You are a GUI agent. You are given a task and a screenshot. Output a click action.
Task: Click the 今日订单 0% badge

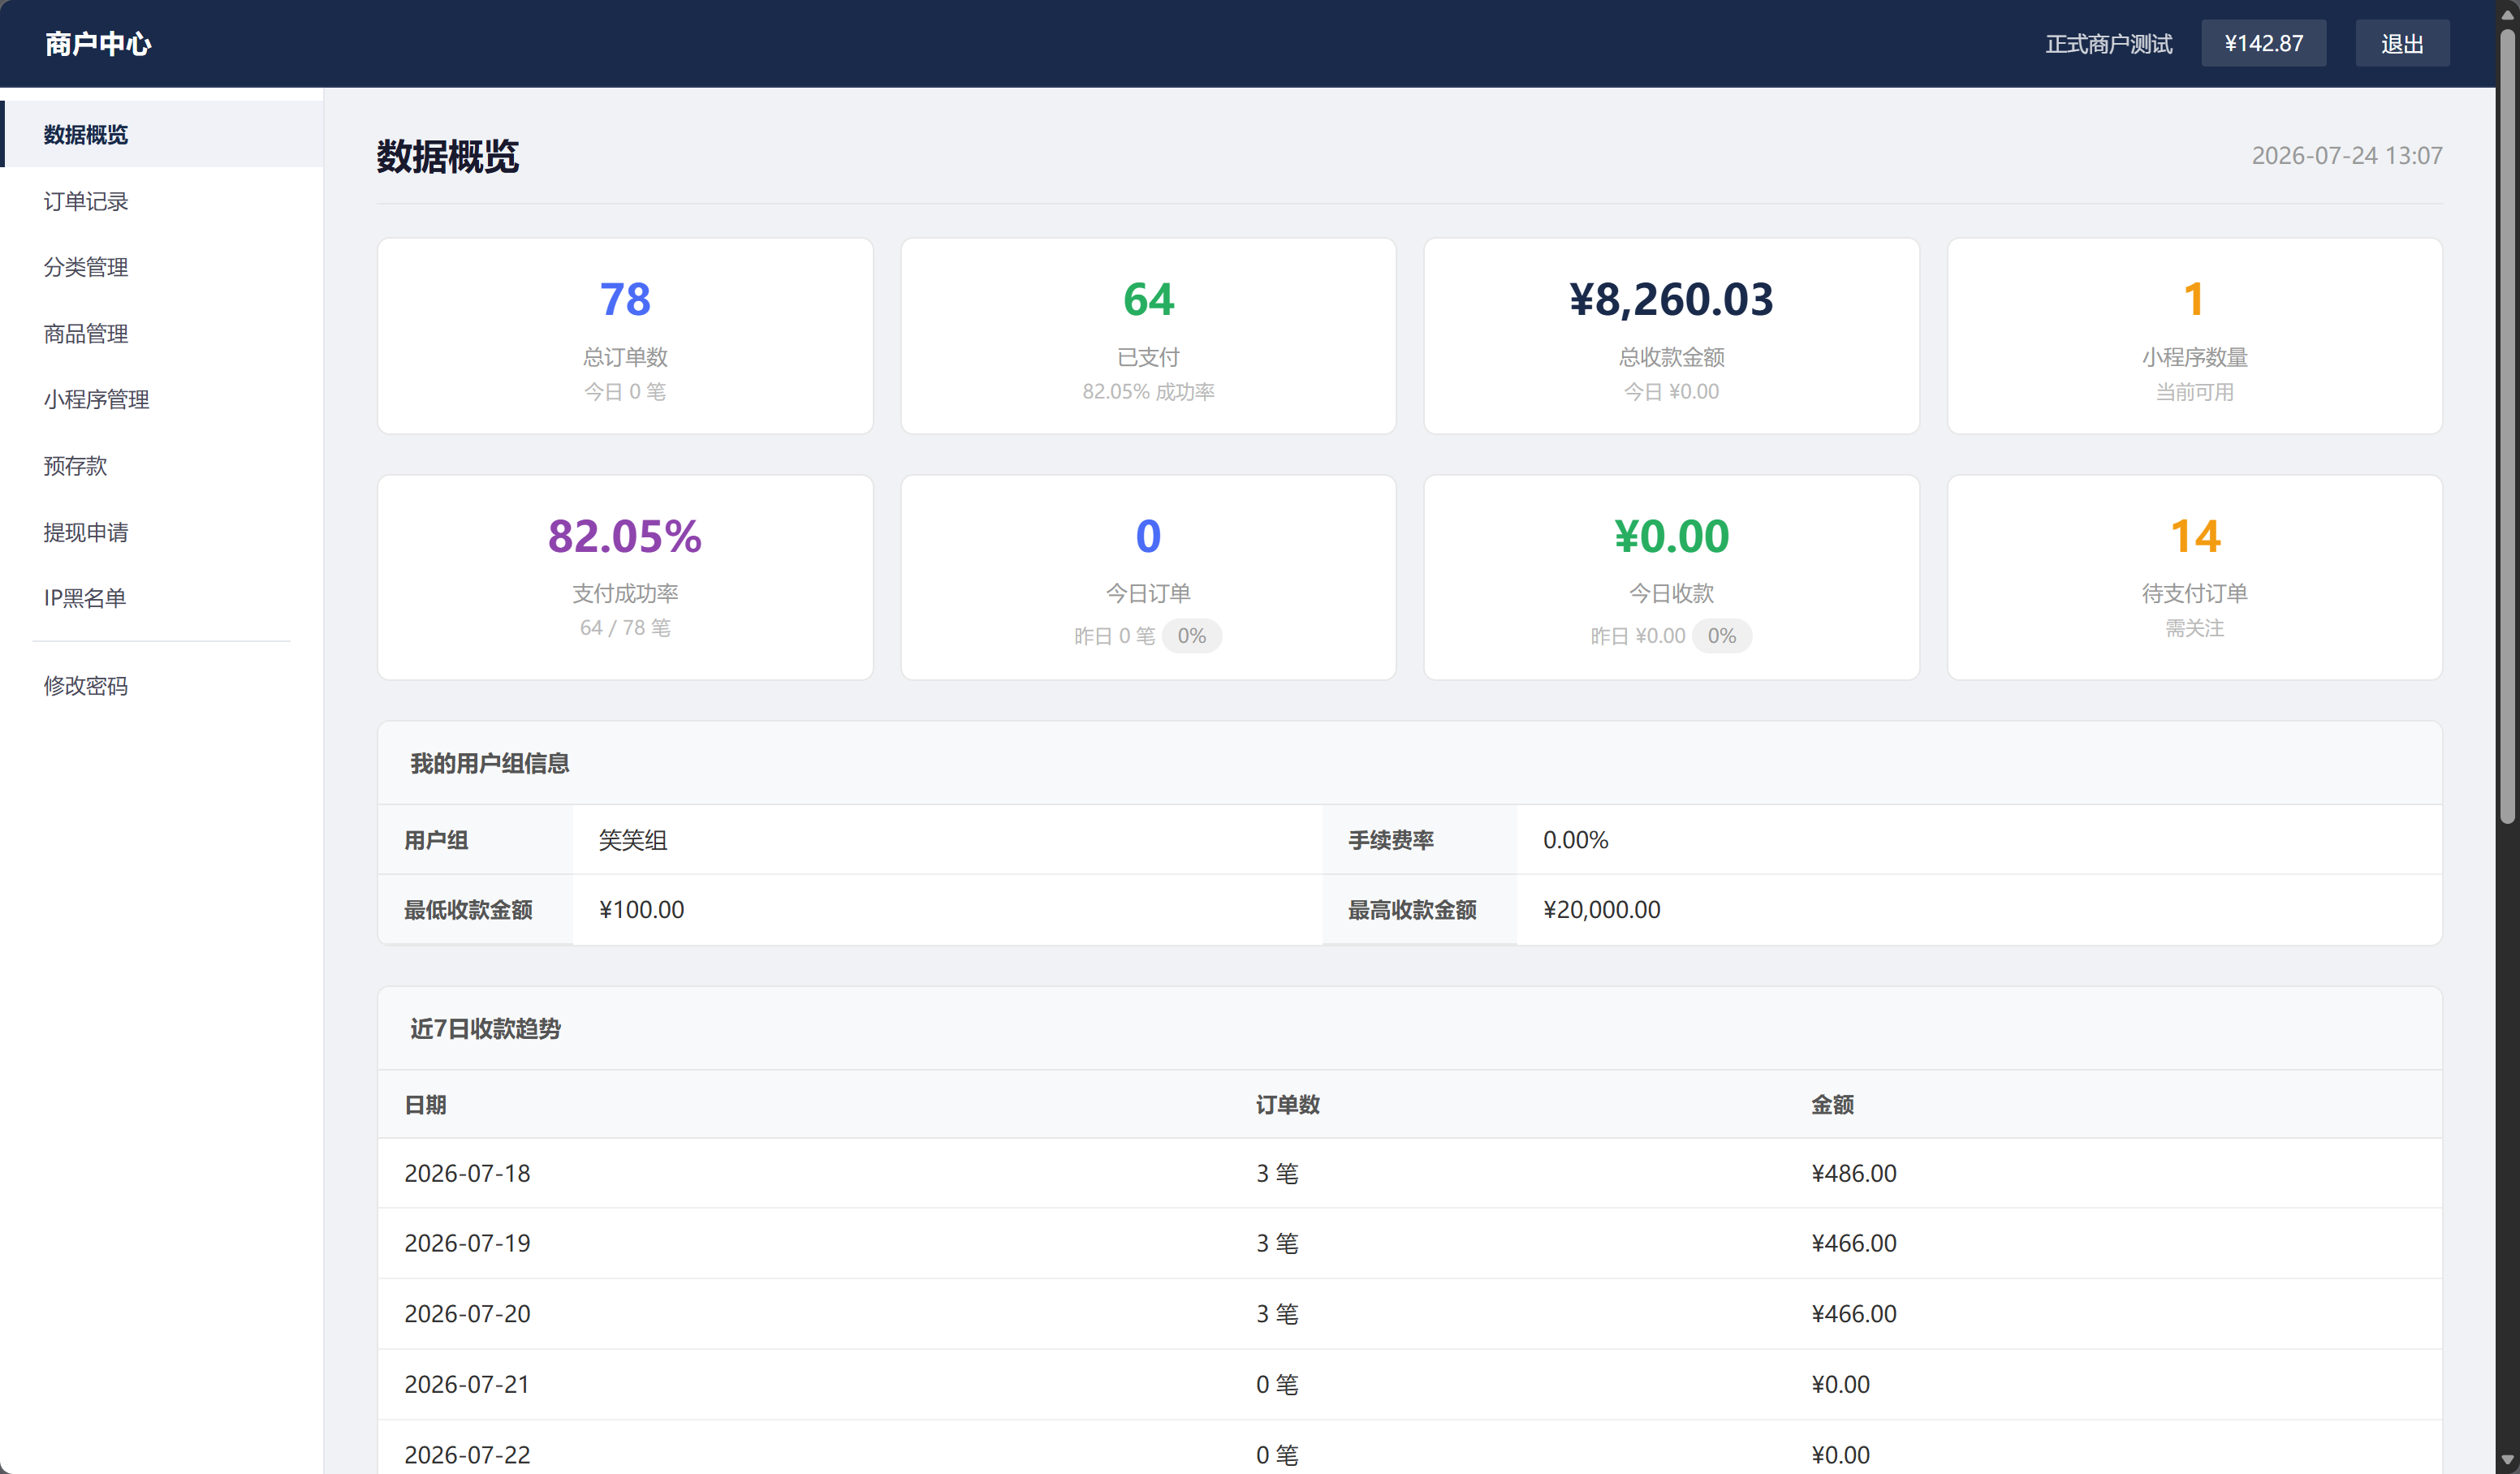point(1191,636)
